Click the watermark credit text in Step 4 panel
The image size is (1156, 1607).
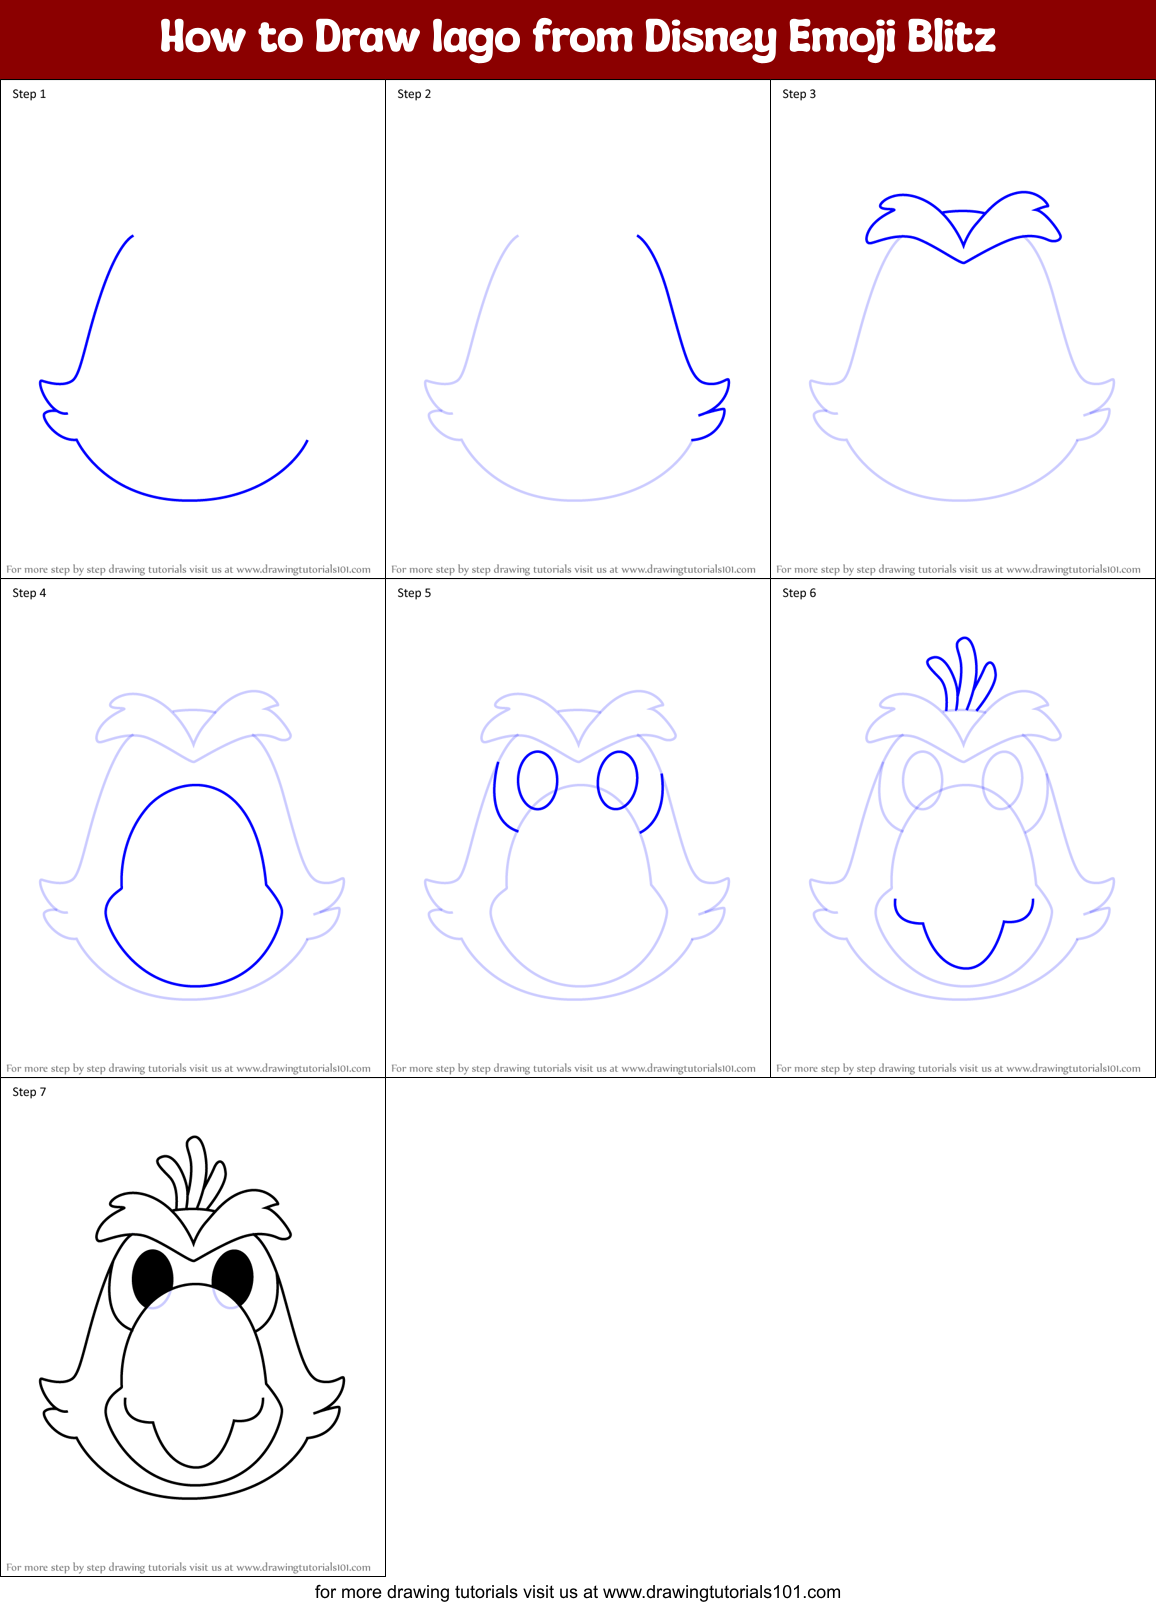pyautogui.click(x=188, y=1068)
